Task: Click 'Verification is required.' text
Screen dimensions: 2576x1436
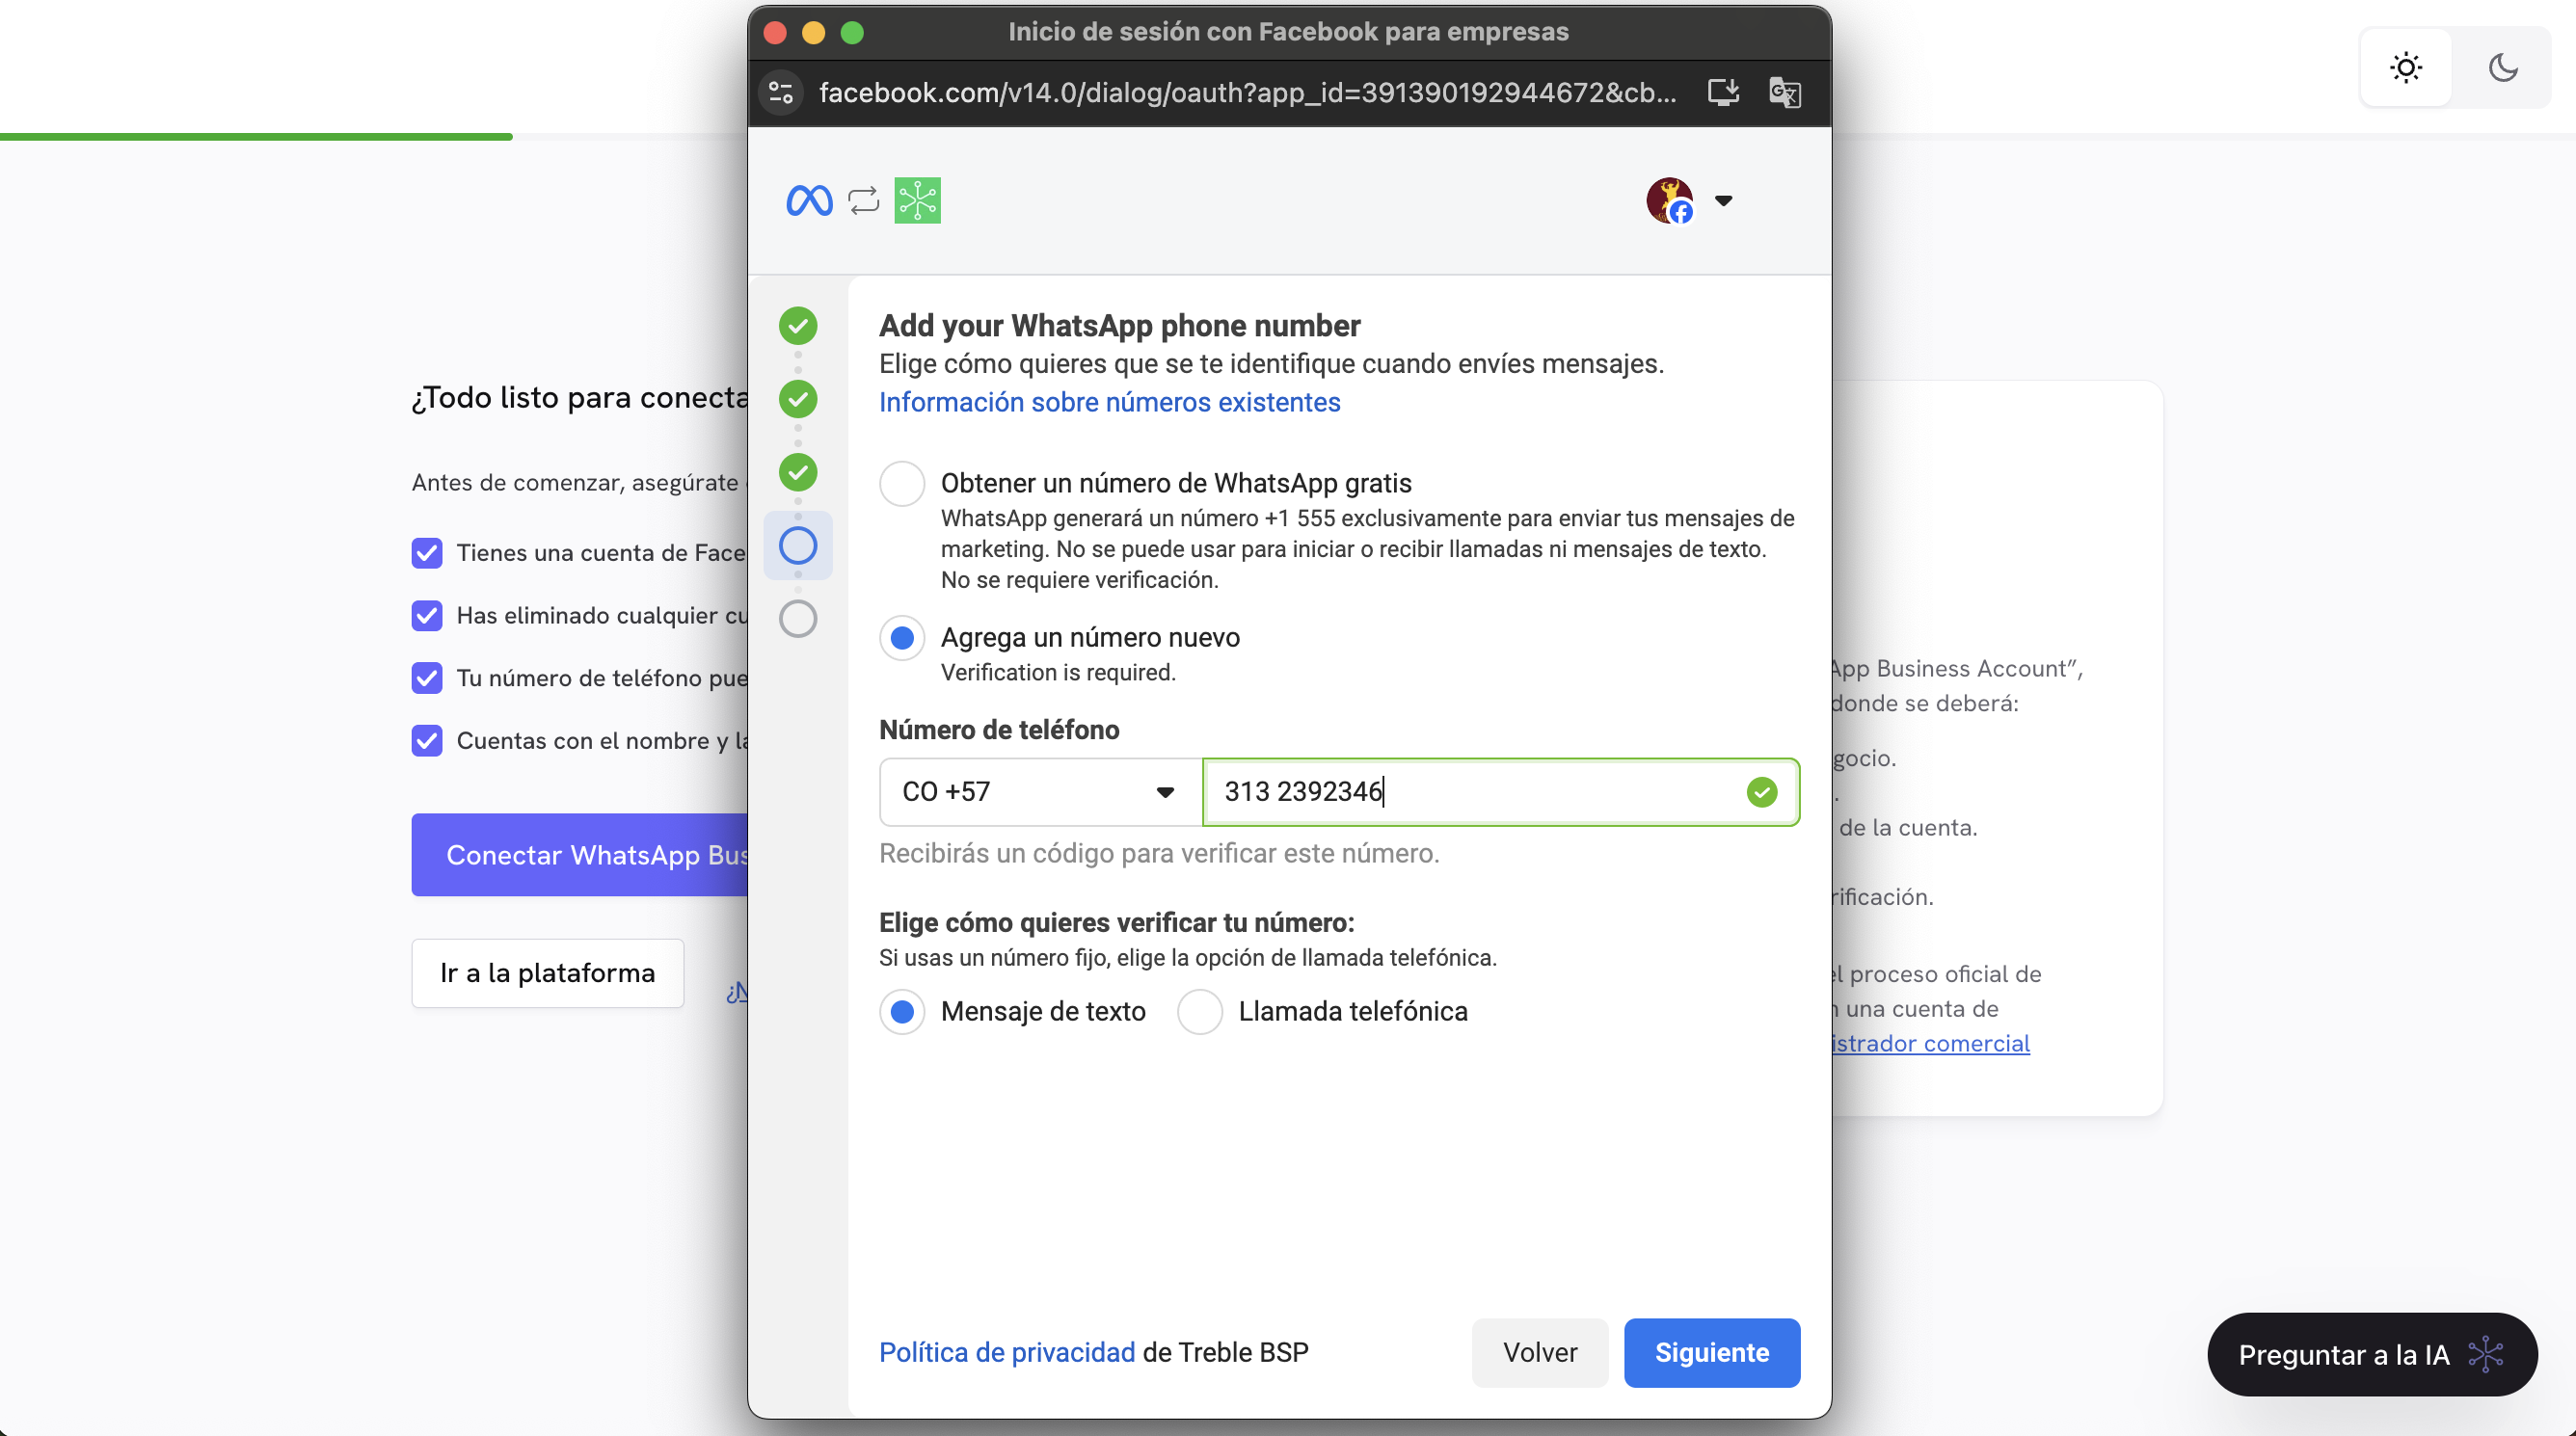Action: coord(1058,673)
